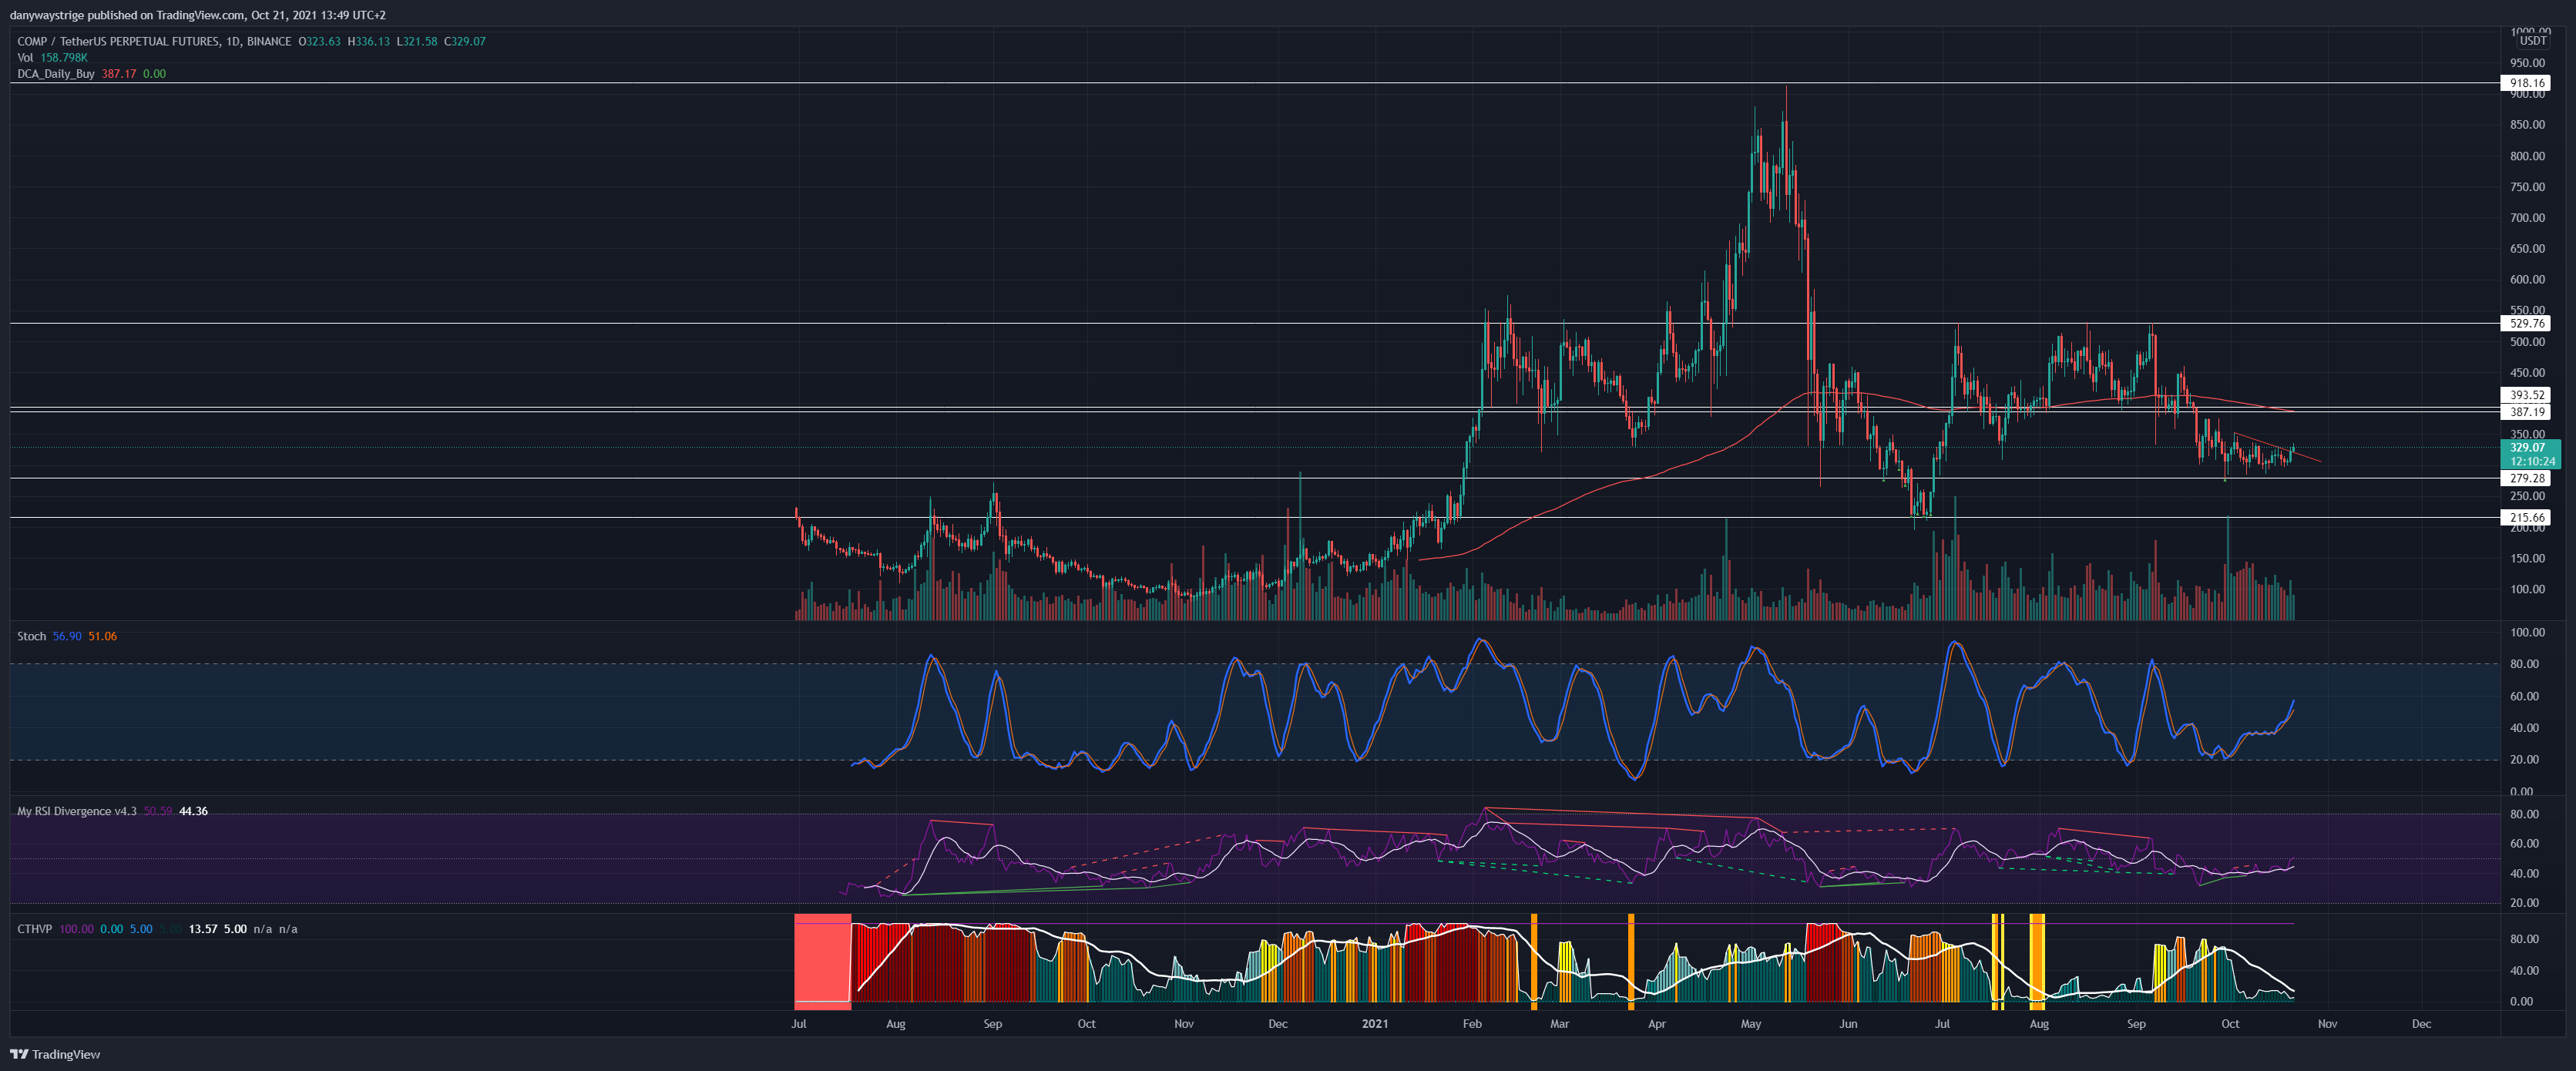2576x1071 pixels.
Task: Click the low value L321.58
Action: click(416, 41)
